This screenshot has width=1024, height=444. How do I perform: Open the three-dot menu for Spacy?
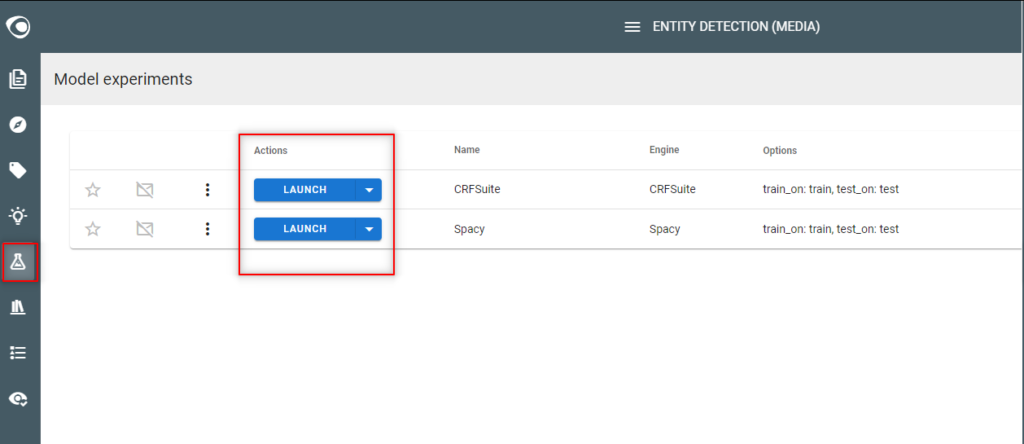(x=208, y=229)
